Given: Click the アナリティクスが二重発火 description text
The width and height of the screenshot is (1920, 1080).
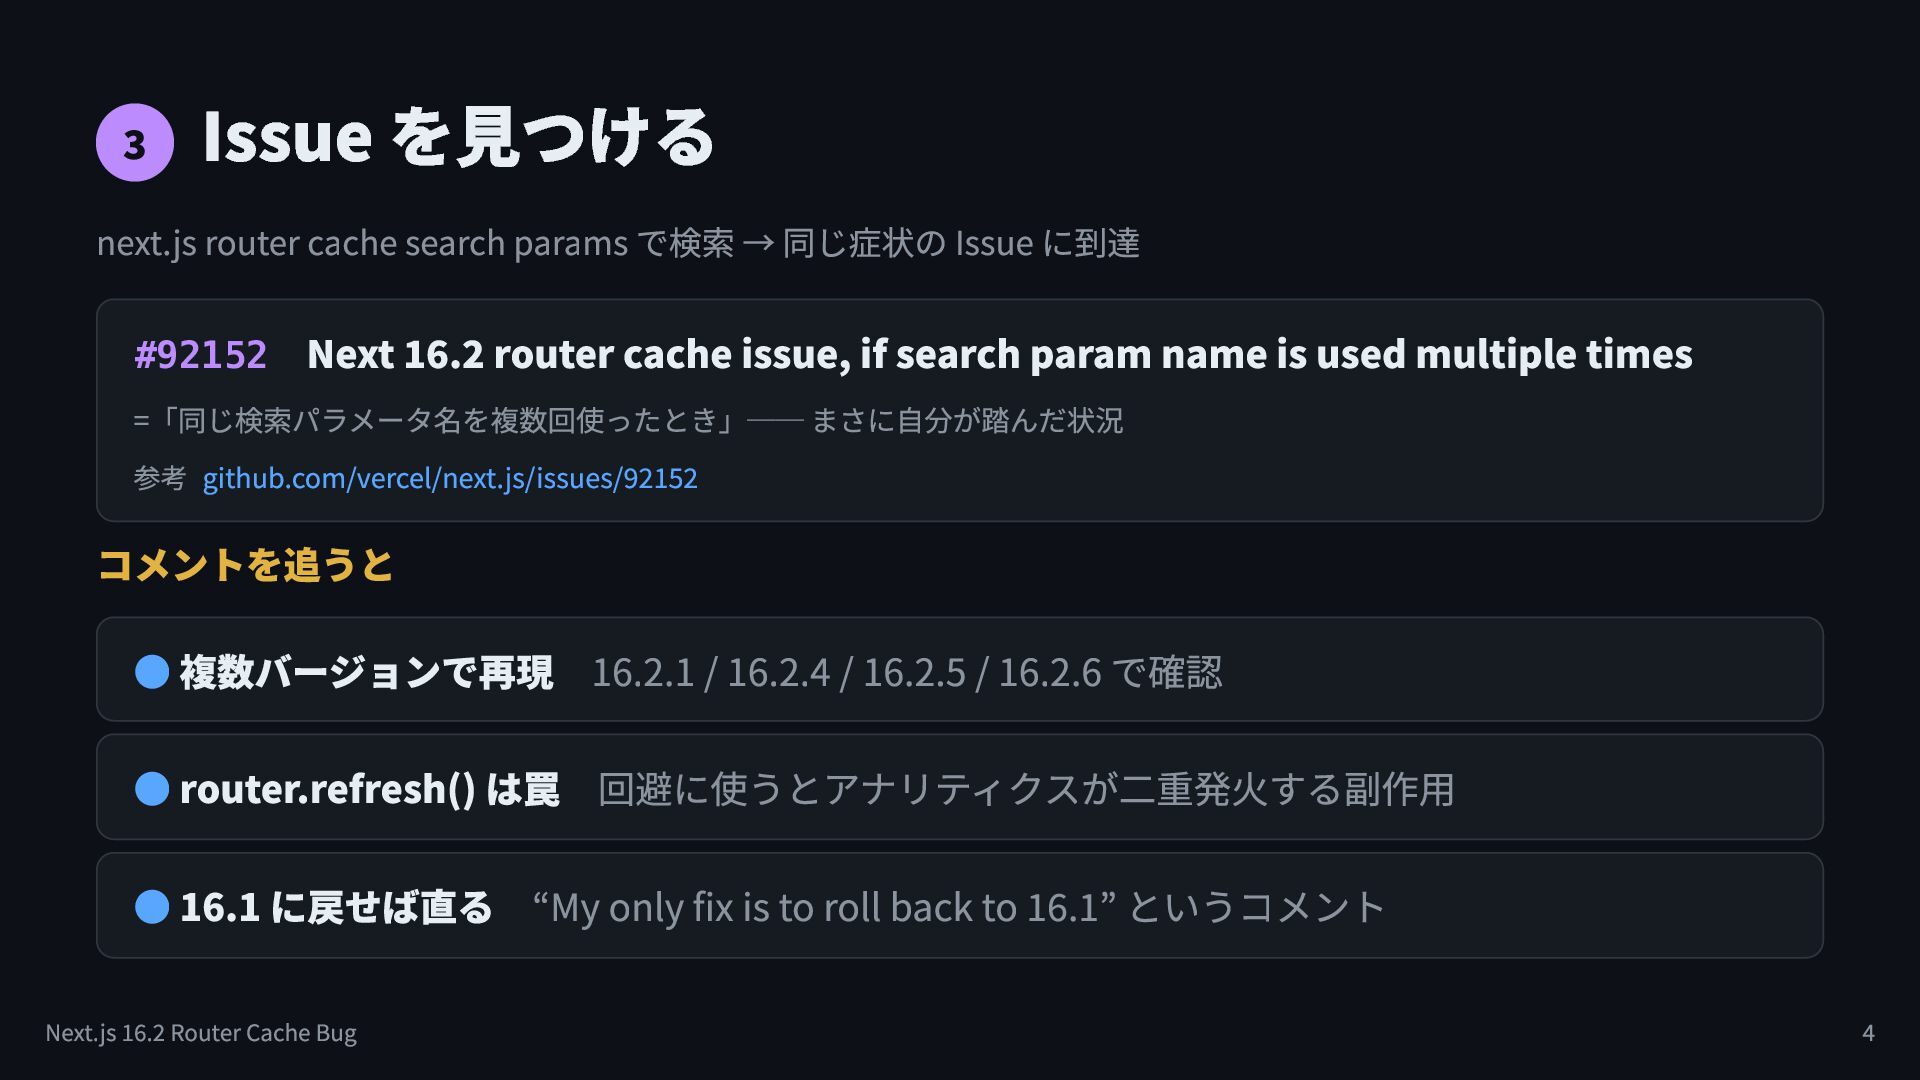Looking at the screenshot, I should point(1026,789).
